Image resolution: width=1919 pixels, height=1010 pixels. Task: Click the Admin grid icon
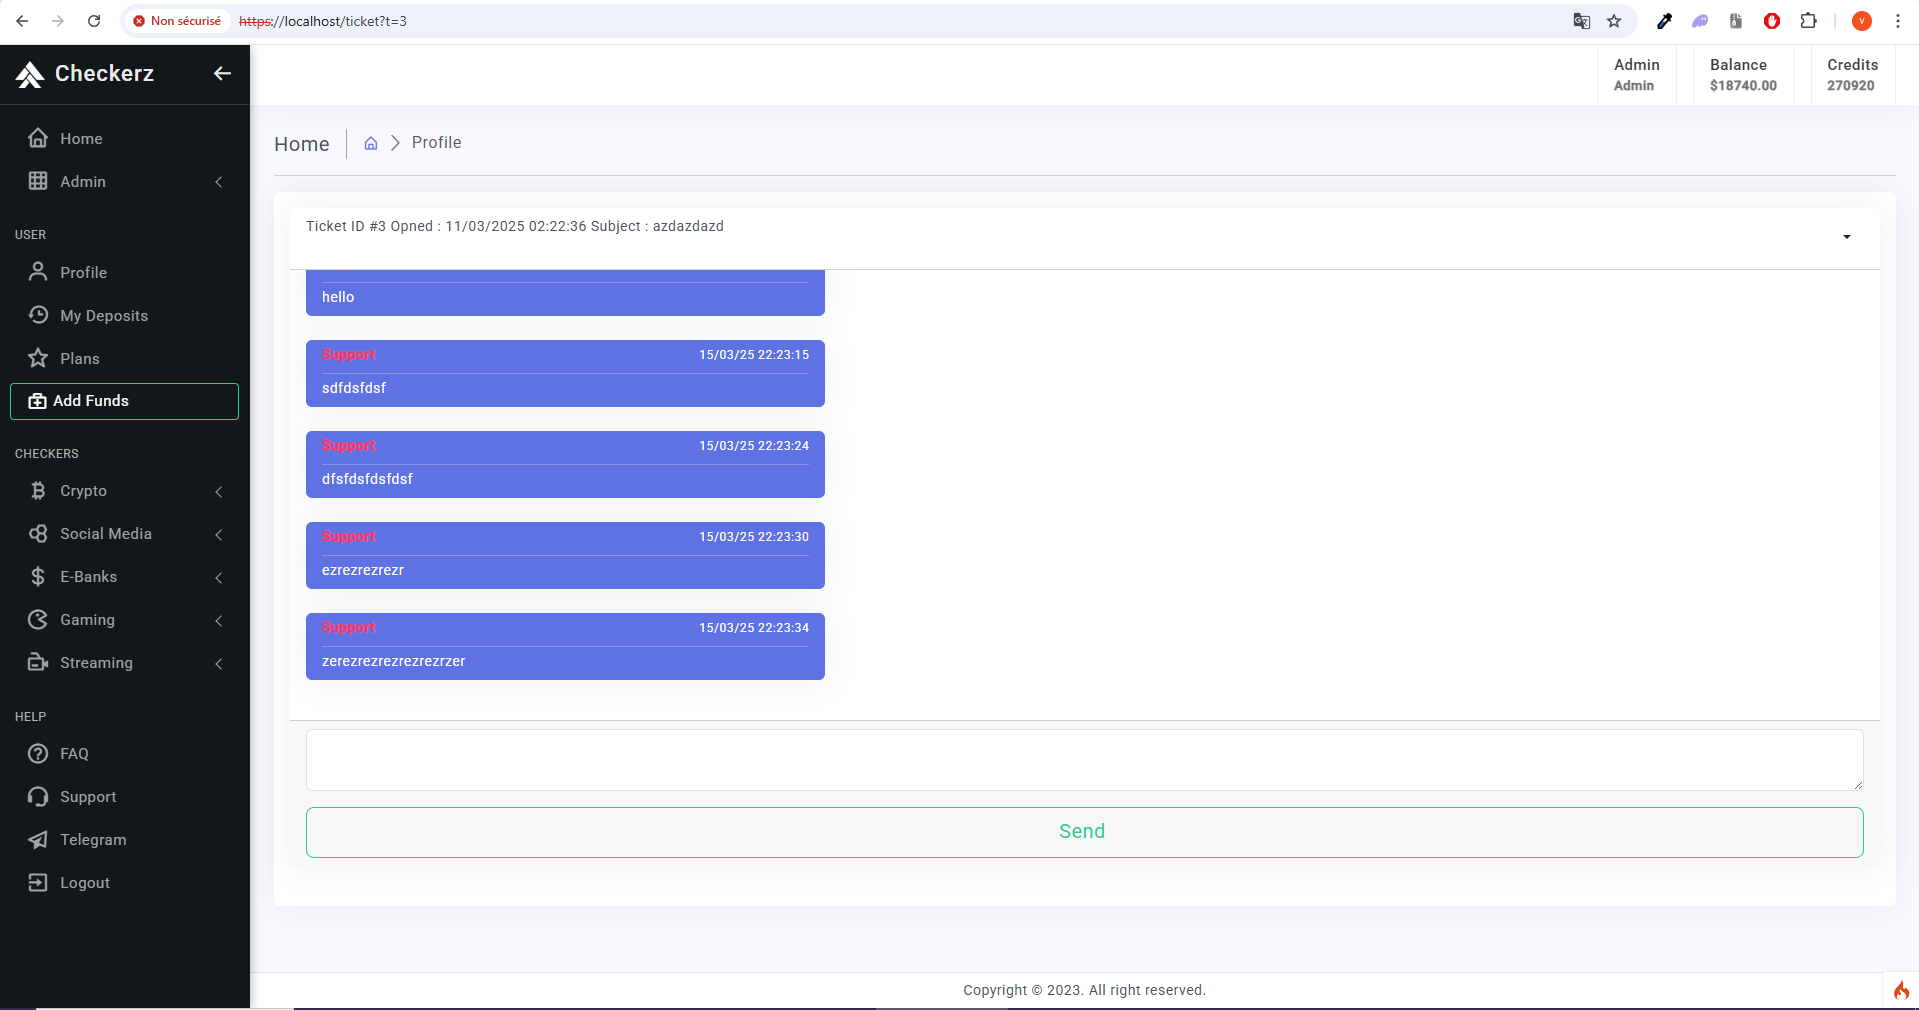pos(38,181)
